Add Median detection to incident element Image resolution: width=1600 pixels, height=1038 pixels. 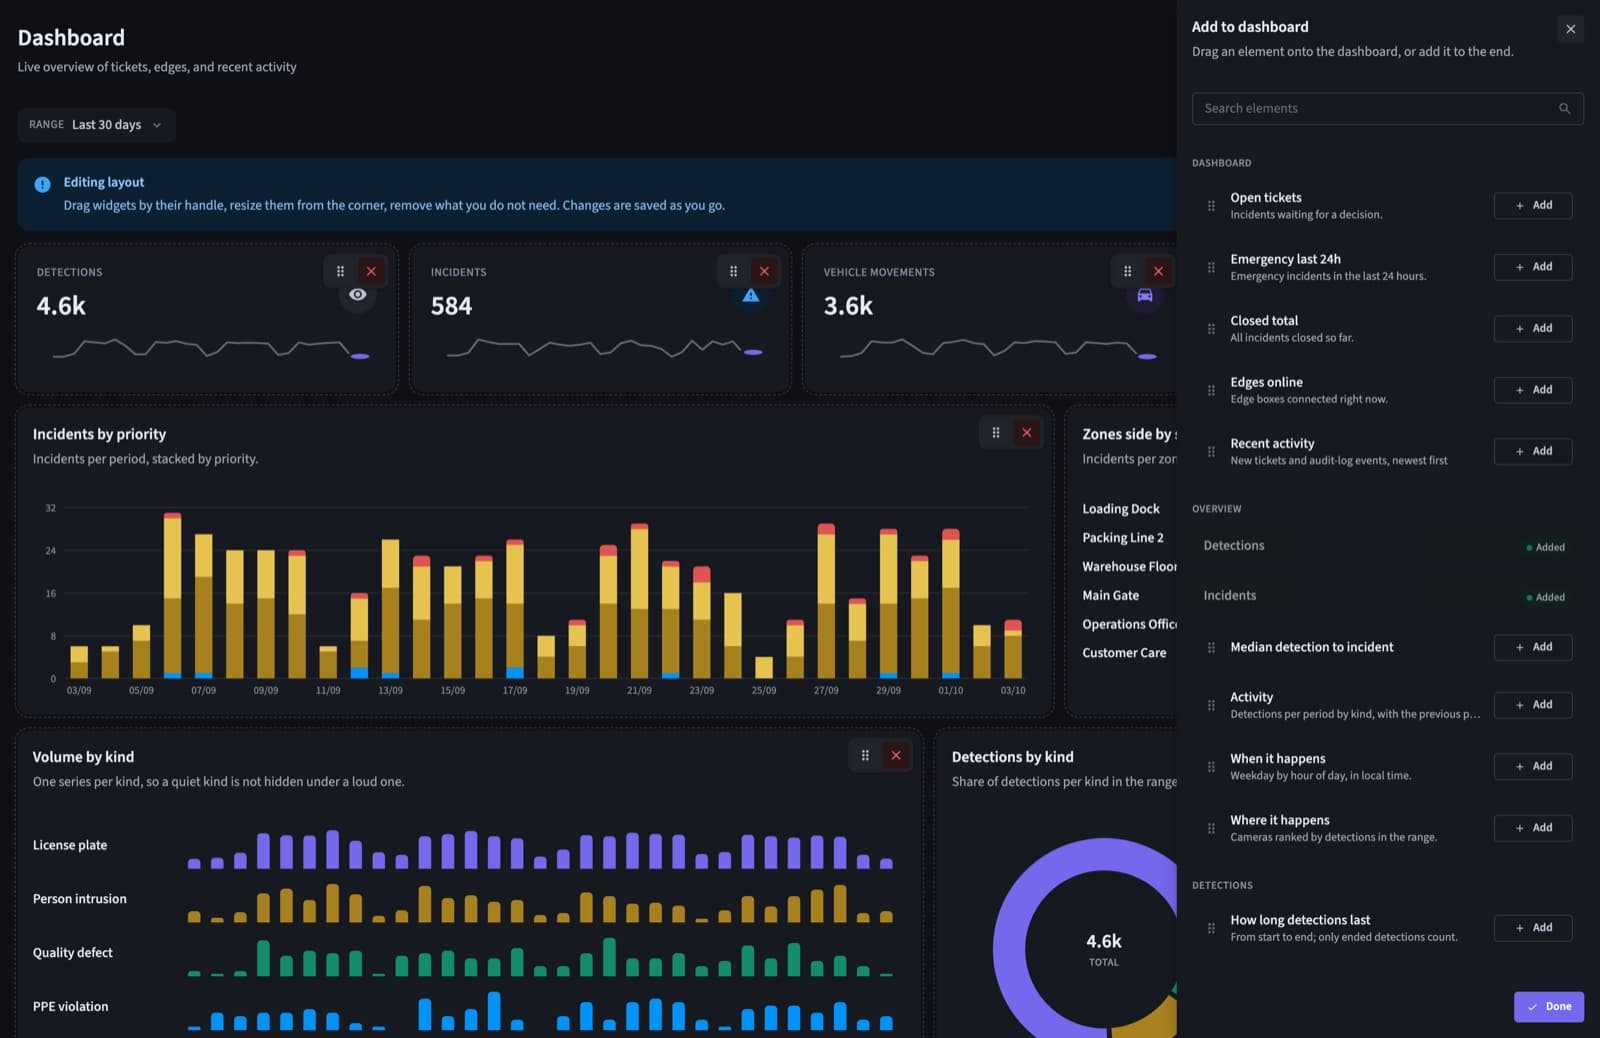[1532, 647]
